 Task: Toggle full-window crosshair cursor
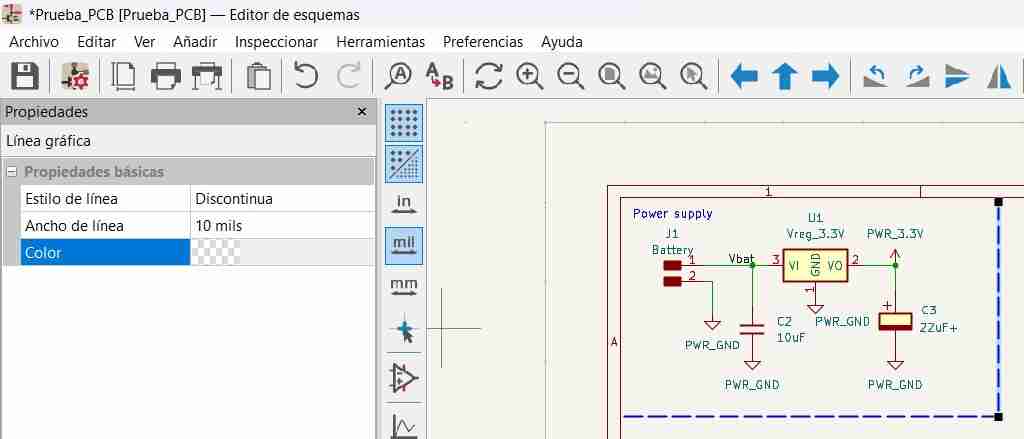point(404,332)
